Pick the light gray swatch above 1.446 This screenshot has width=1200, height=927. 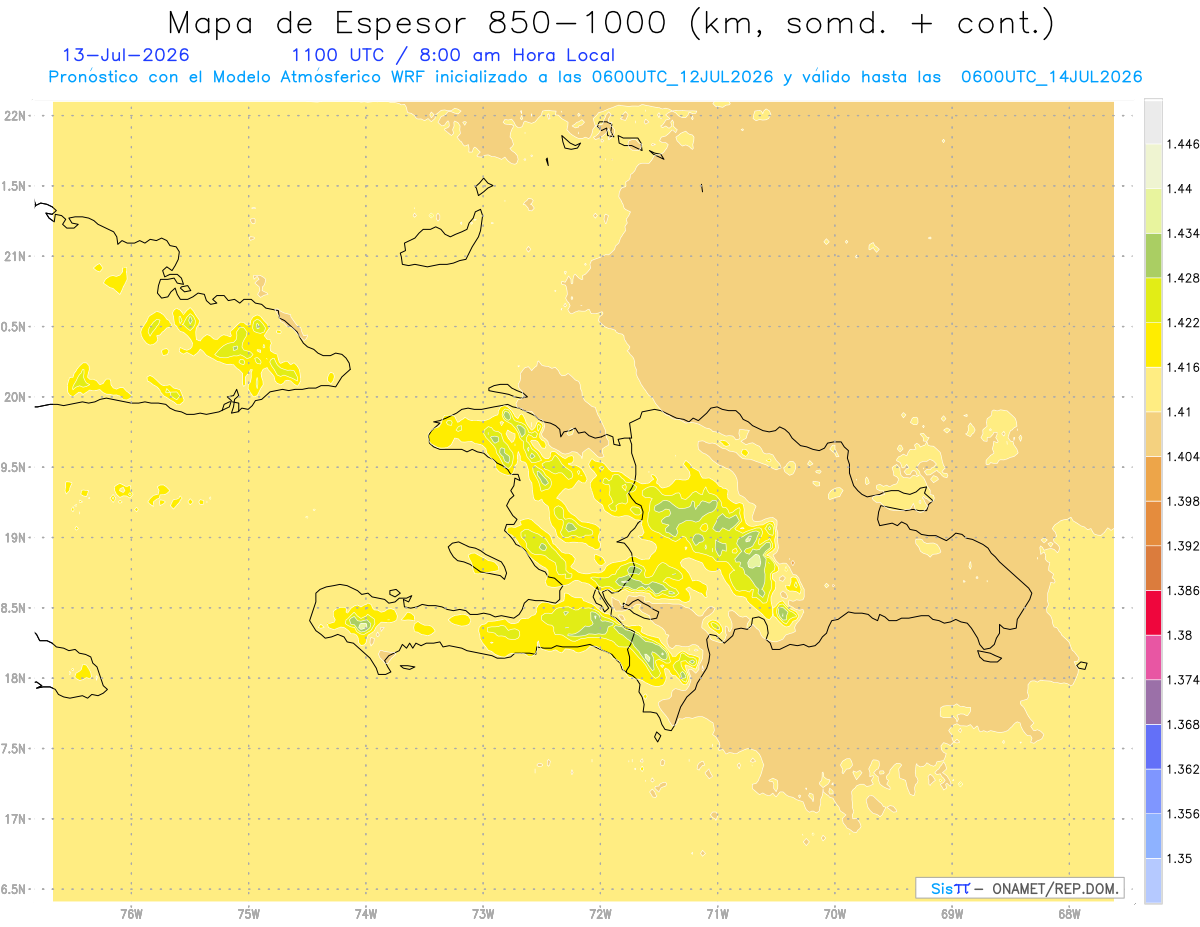(x=1152, y=121)
